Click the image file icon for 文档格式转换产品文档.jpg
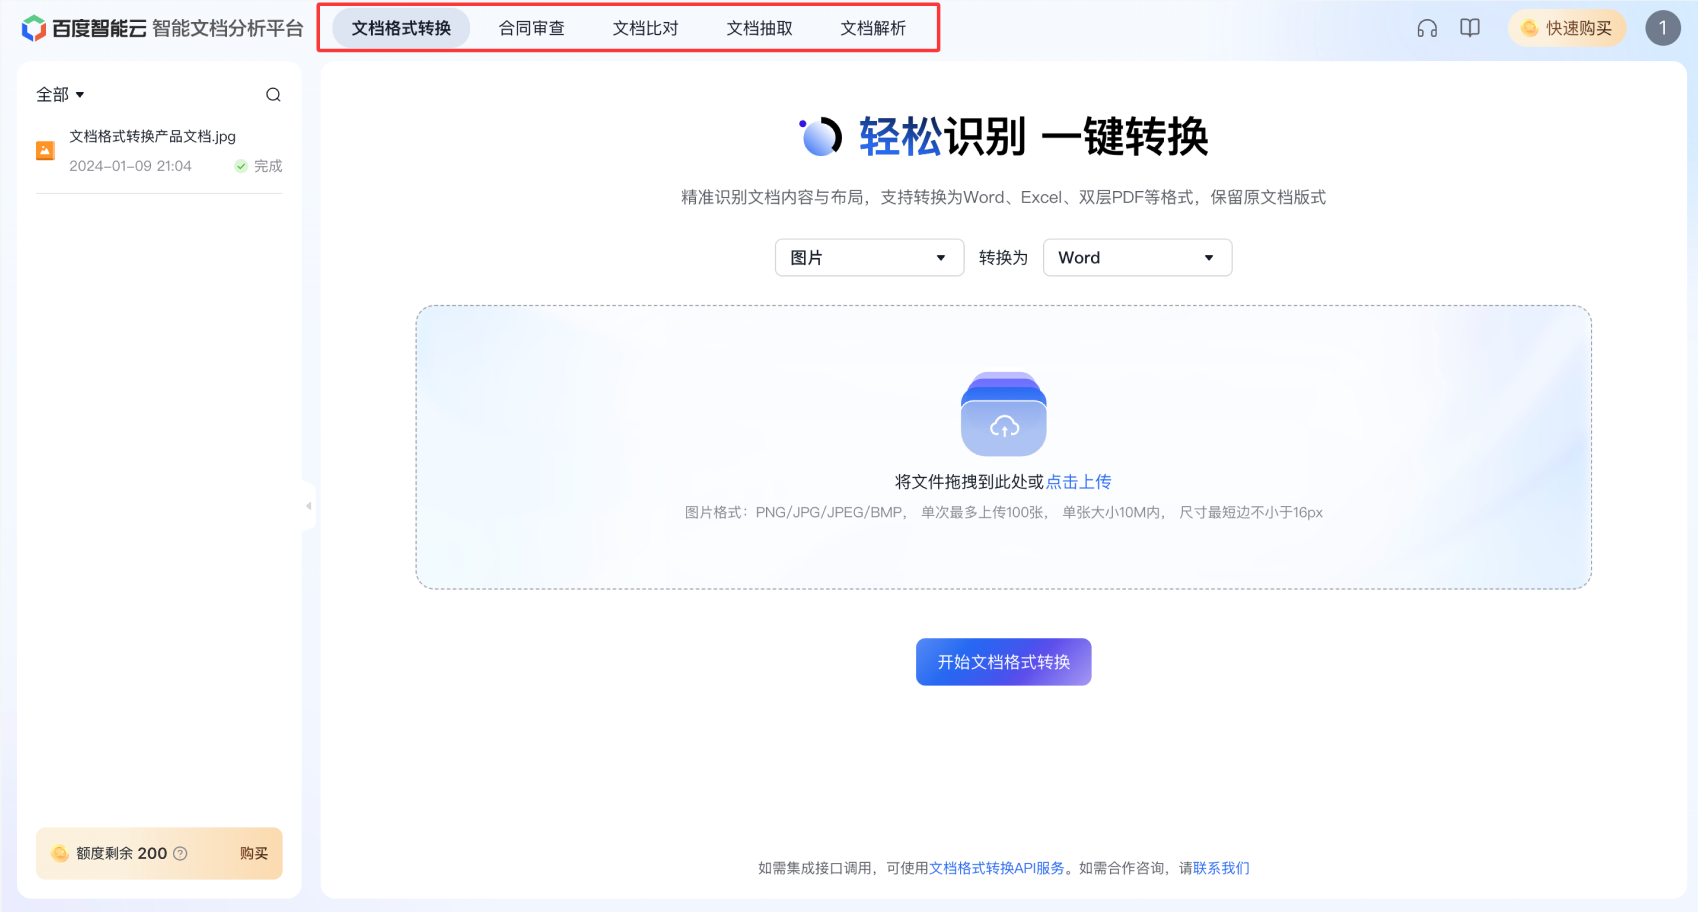This screenshot has height=912, width=1698. [45, 151]
